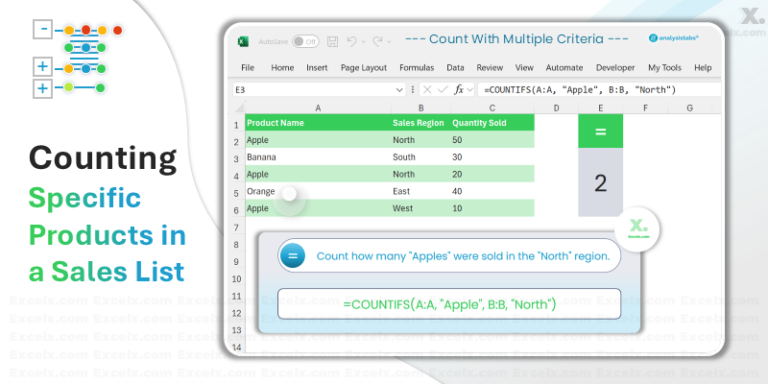768x384 pixels.
Task: Switch to the Data tab
Action: (456, 68)
